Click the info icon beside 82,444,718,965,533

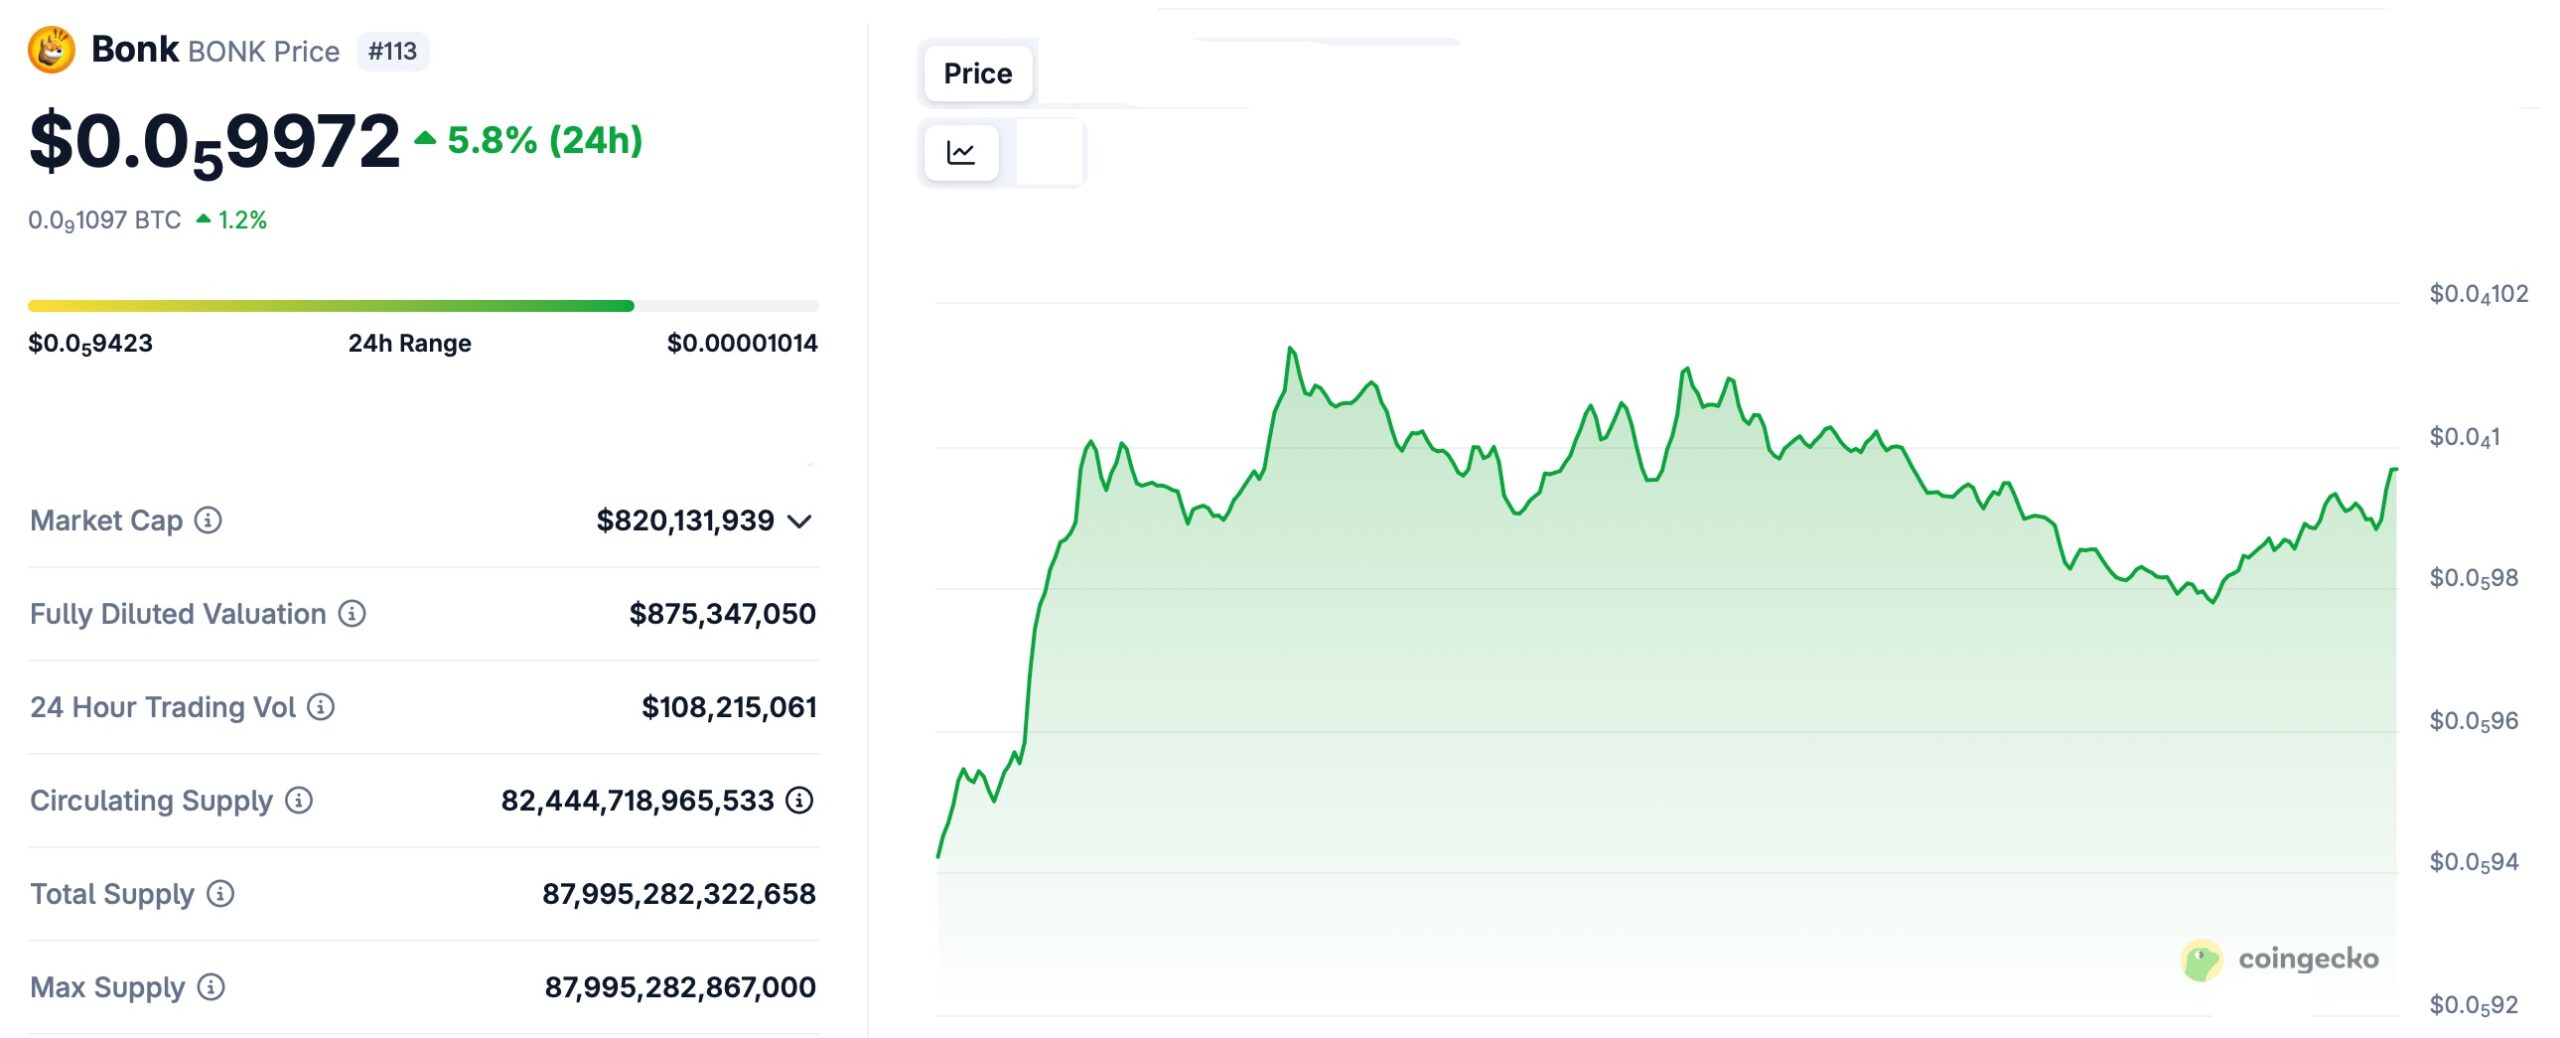797,800
